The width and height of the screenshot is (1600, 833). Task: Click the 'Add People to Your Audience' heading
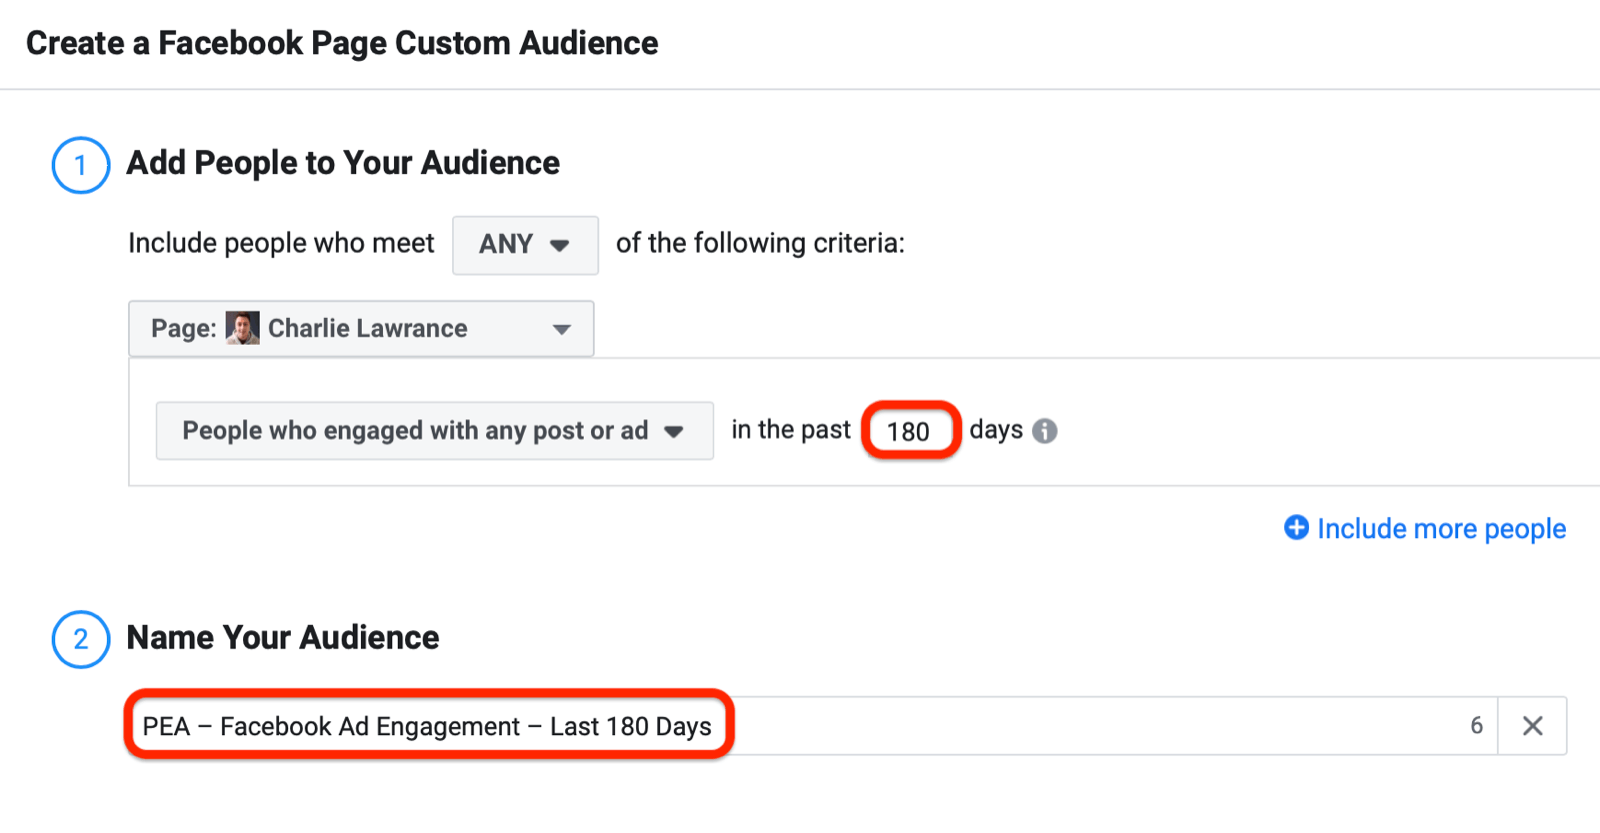point(342,163)
